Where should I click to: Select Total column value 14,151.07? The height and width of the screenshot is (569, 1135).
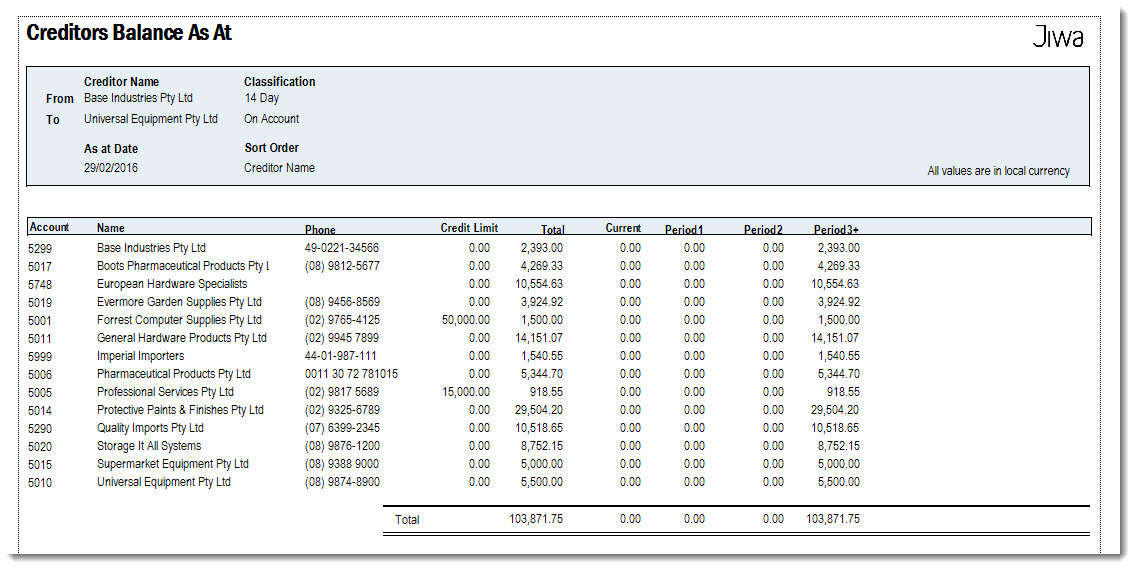(539, 338)
